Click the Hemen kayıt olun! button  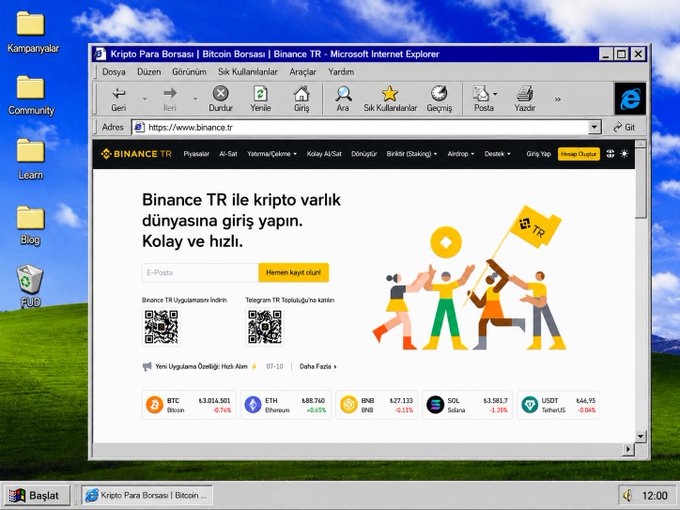click(294, 273)
